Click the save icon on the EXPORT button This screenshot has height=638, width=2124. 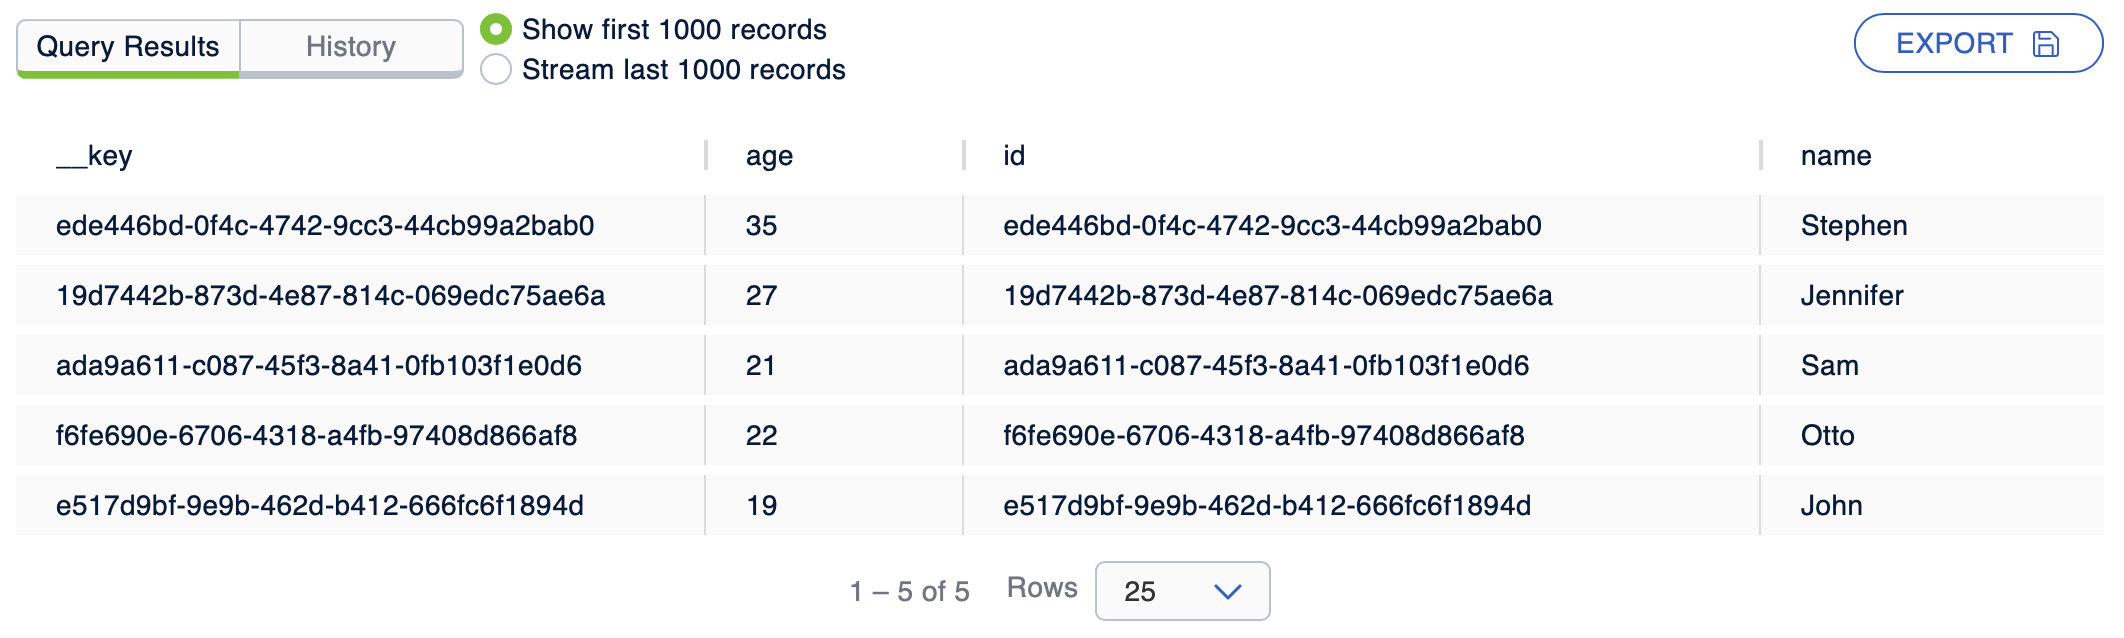coord(2046,43)
